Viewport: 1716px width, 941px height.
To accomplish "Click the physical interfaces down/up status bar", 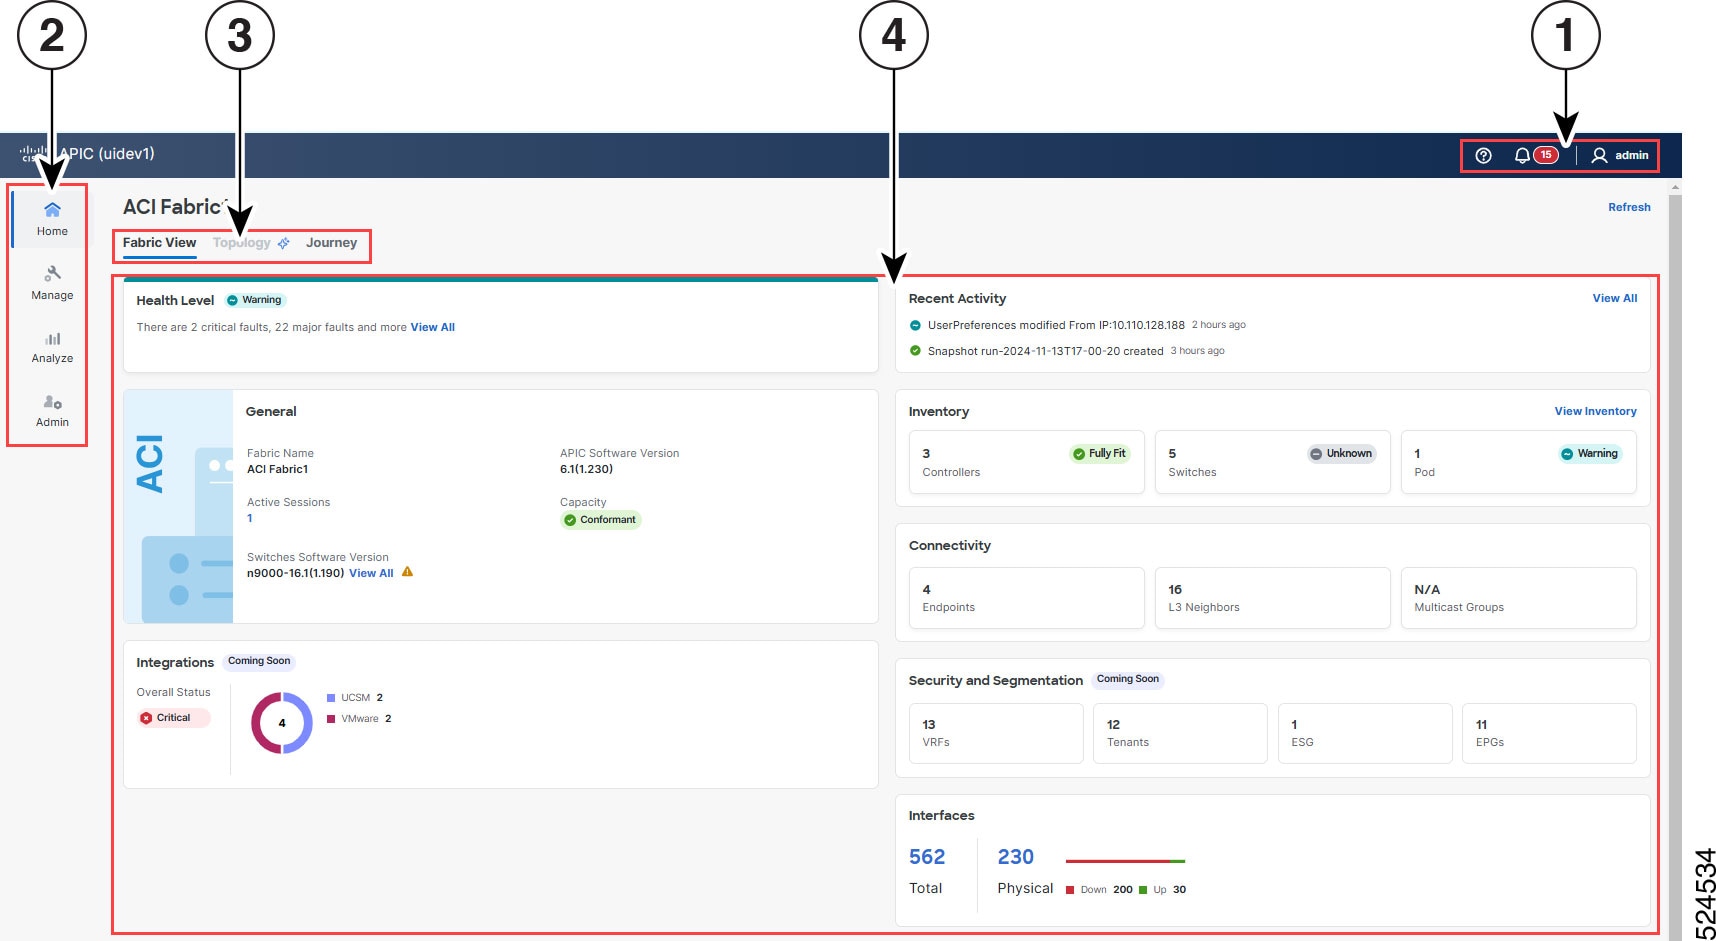I will pyautogui.click(x=1125, y=861).
